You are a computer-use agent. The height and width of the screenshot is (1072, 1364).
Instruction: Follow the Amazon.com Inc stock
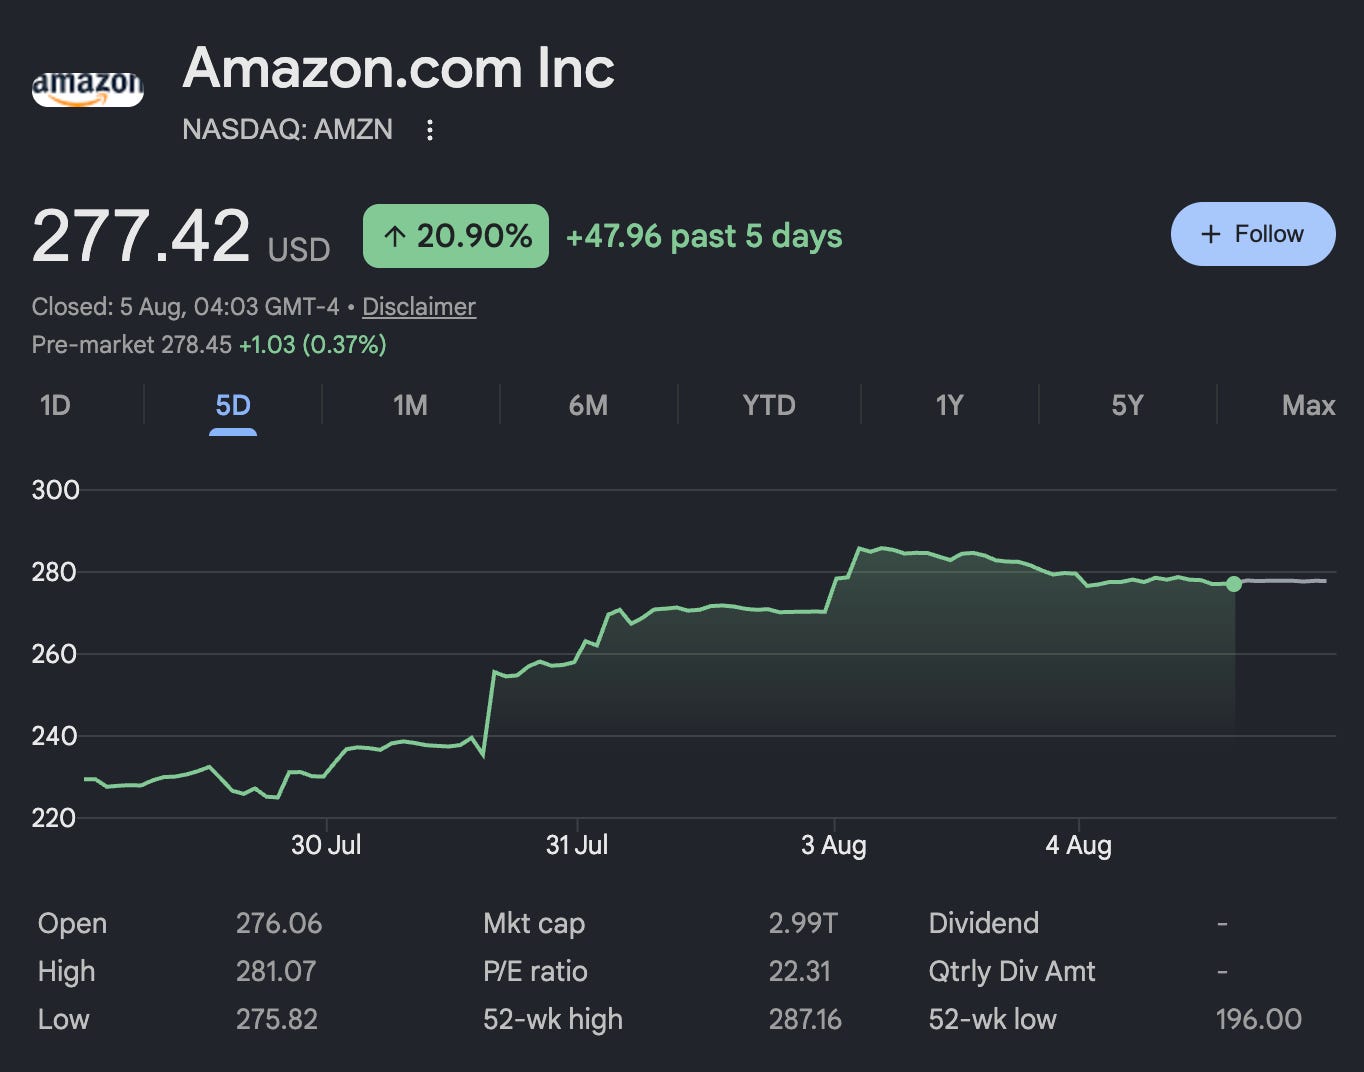pos(1253,234)
